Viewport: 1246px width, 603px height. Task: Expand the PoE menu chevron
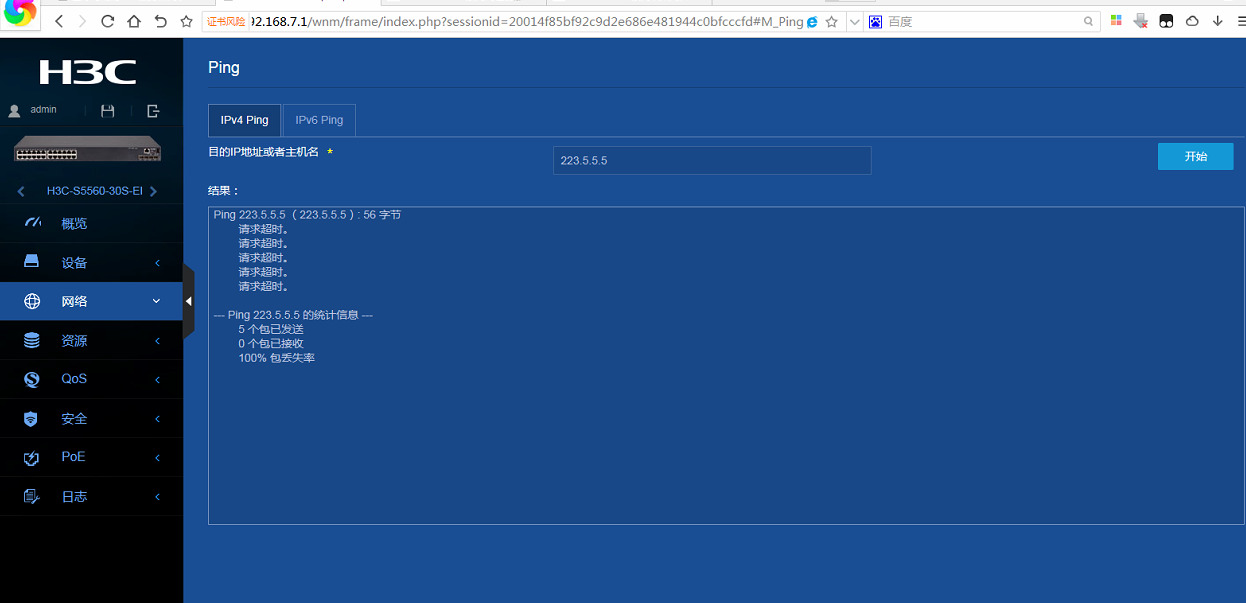(x=157, y=458)
